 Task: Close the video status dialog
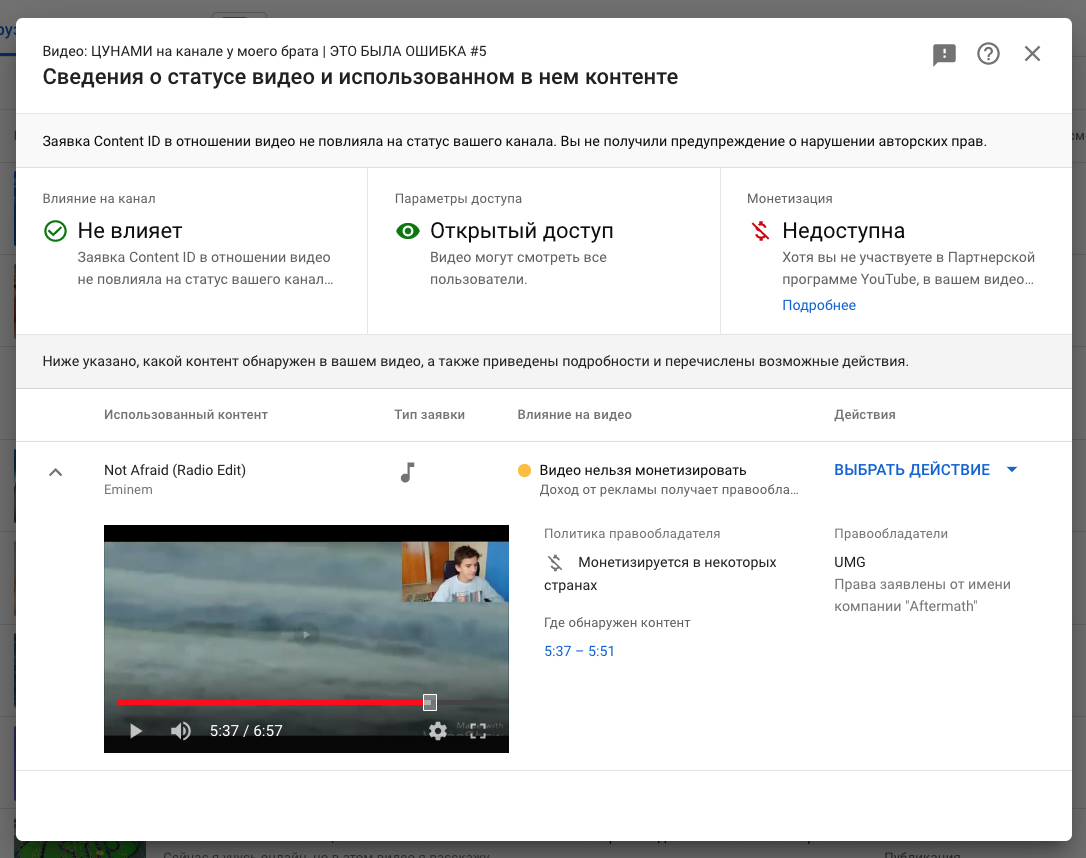[1032, 53]
